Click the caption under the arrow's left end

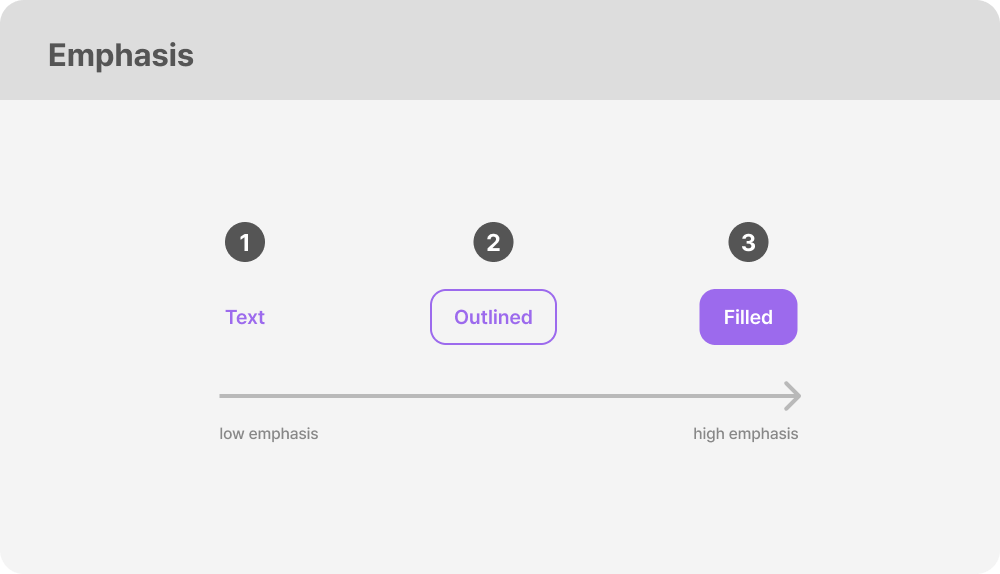click(269, 434)
